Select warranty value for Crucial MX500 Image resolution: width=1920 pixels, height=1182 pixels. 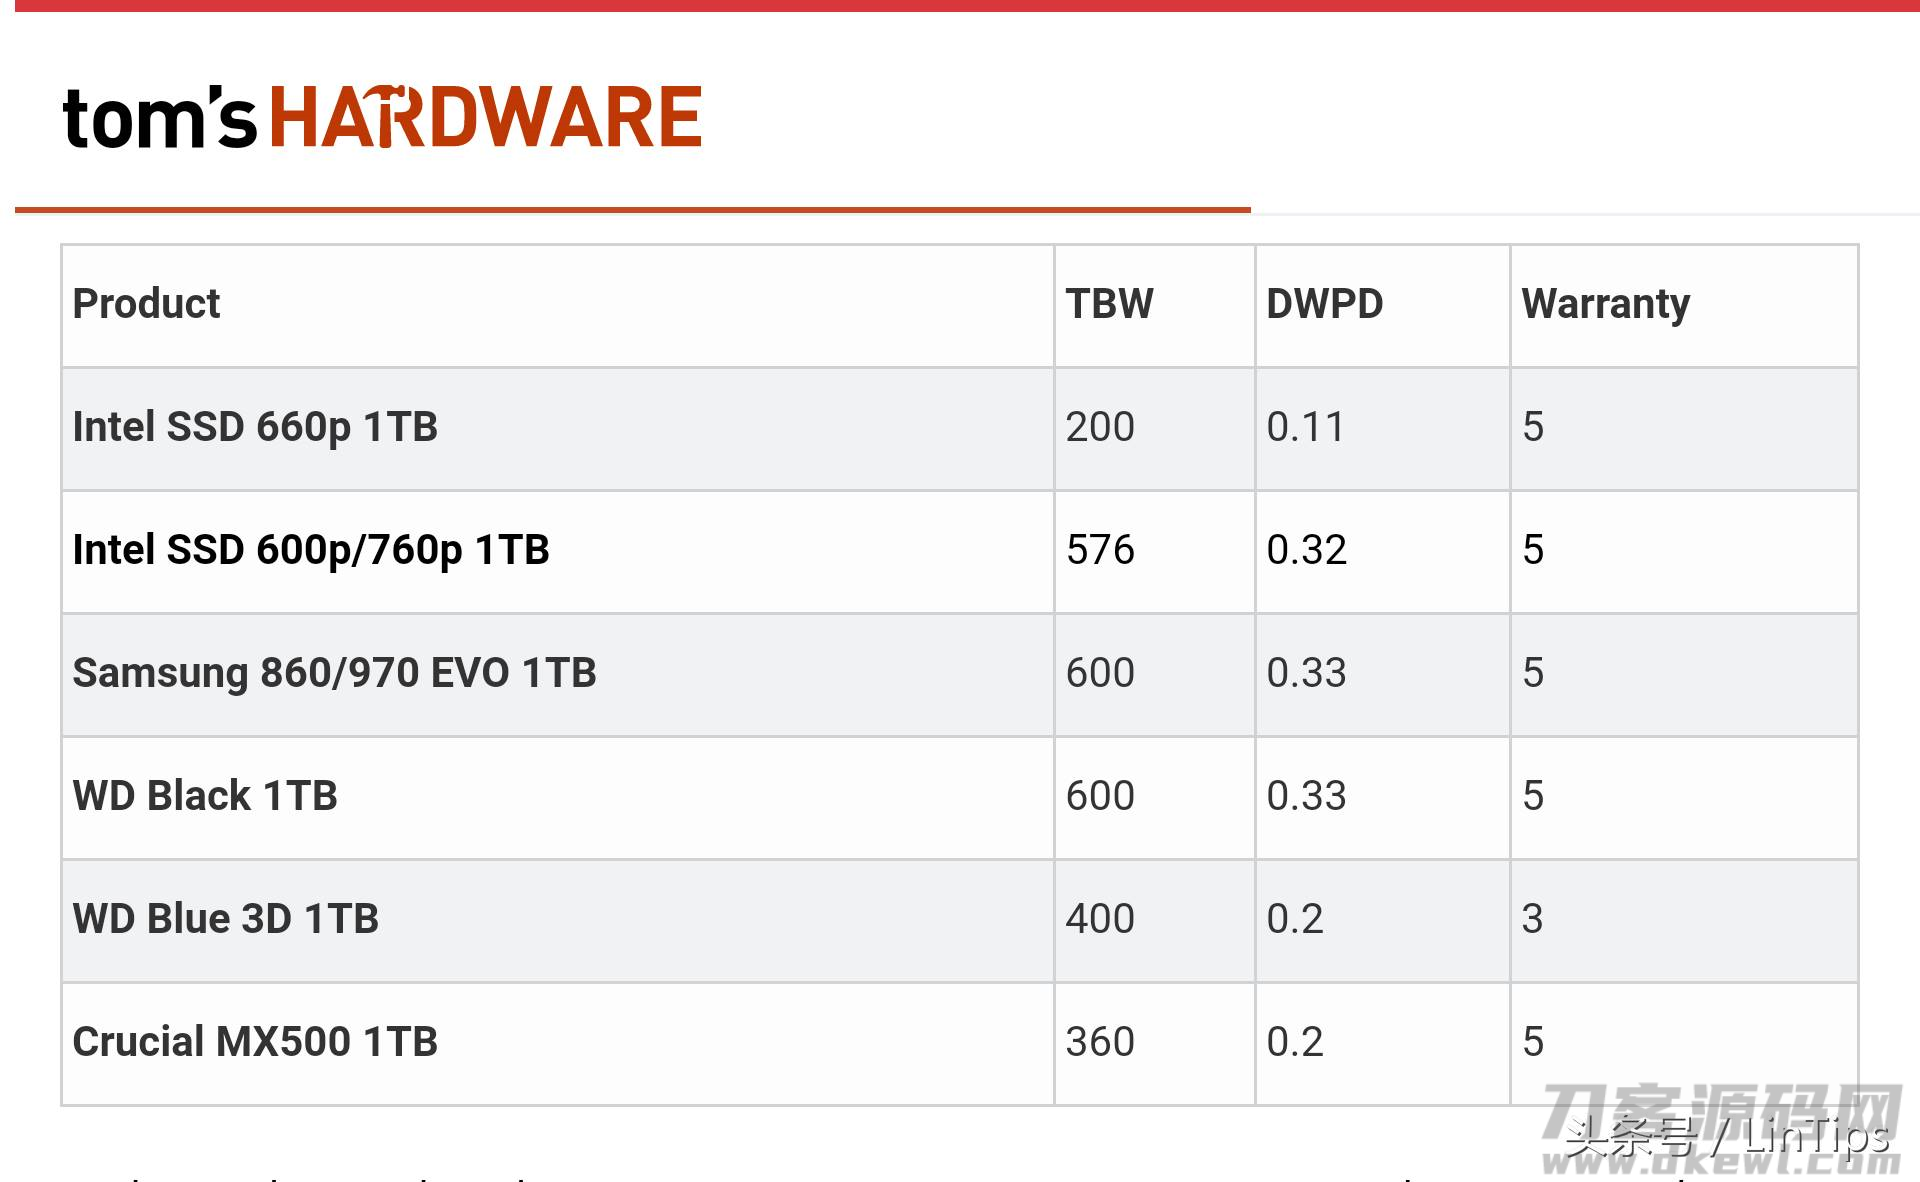[x=1533, y=1042]
